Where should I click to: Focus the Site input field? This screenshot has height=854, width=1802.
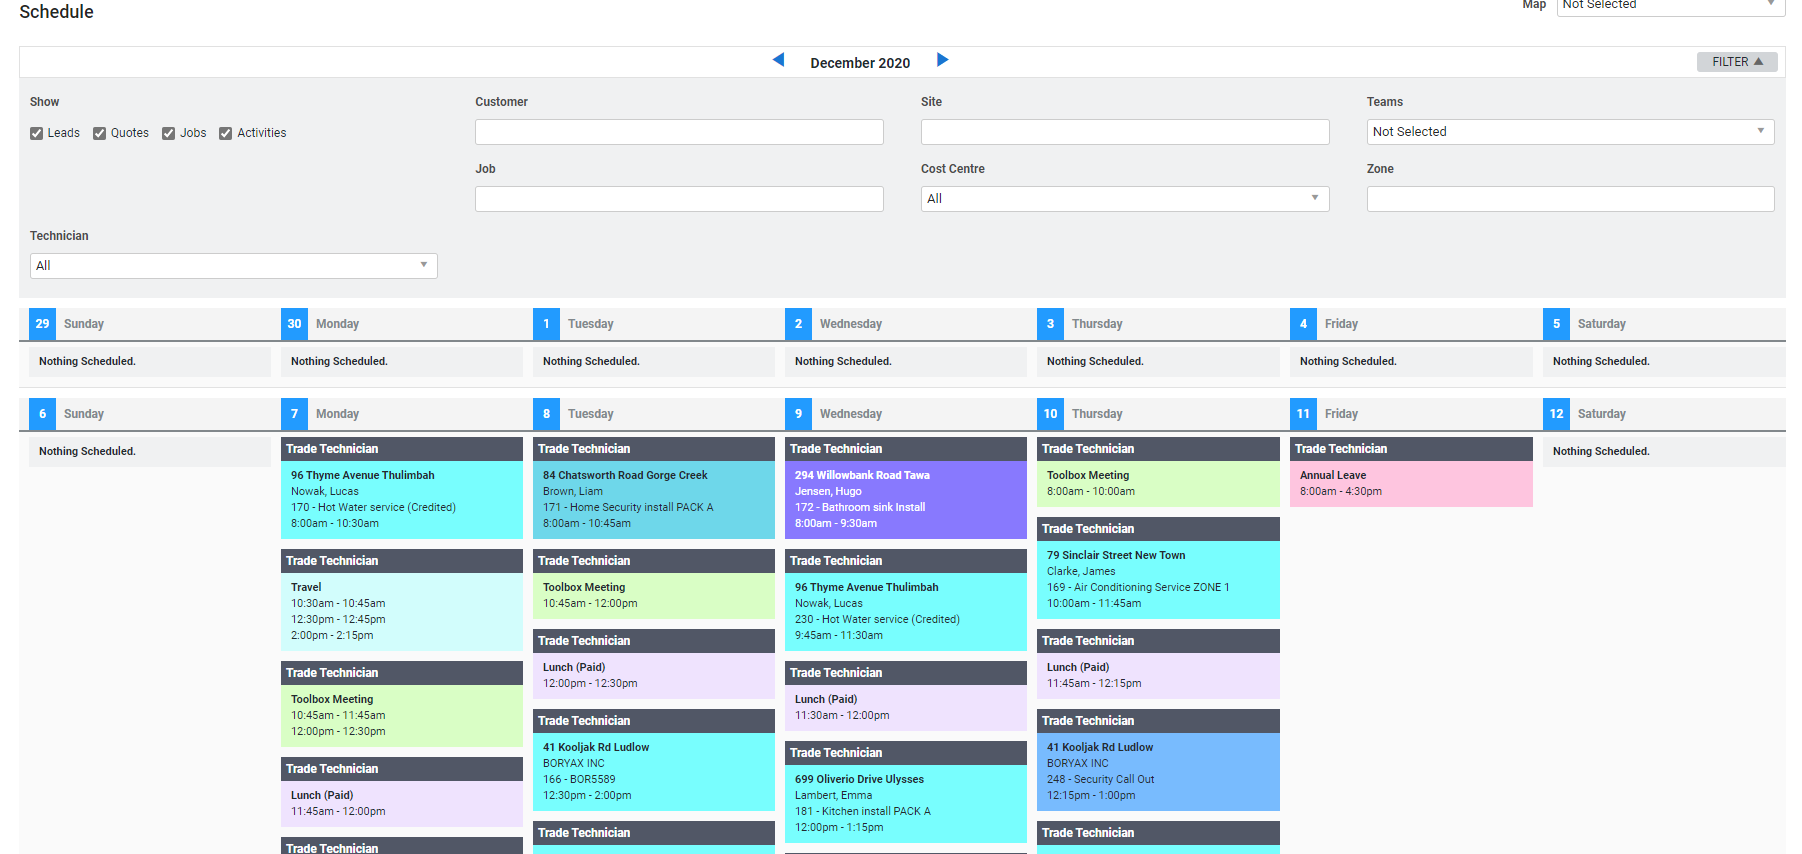(1125, 132)
